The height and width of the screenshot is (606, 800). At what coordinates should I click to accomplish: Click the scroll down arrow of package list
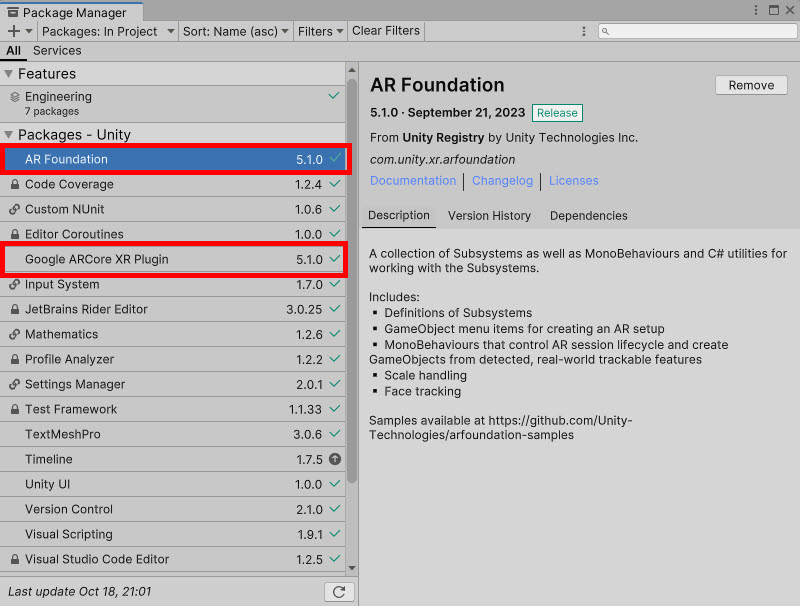(352, 568)
